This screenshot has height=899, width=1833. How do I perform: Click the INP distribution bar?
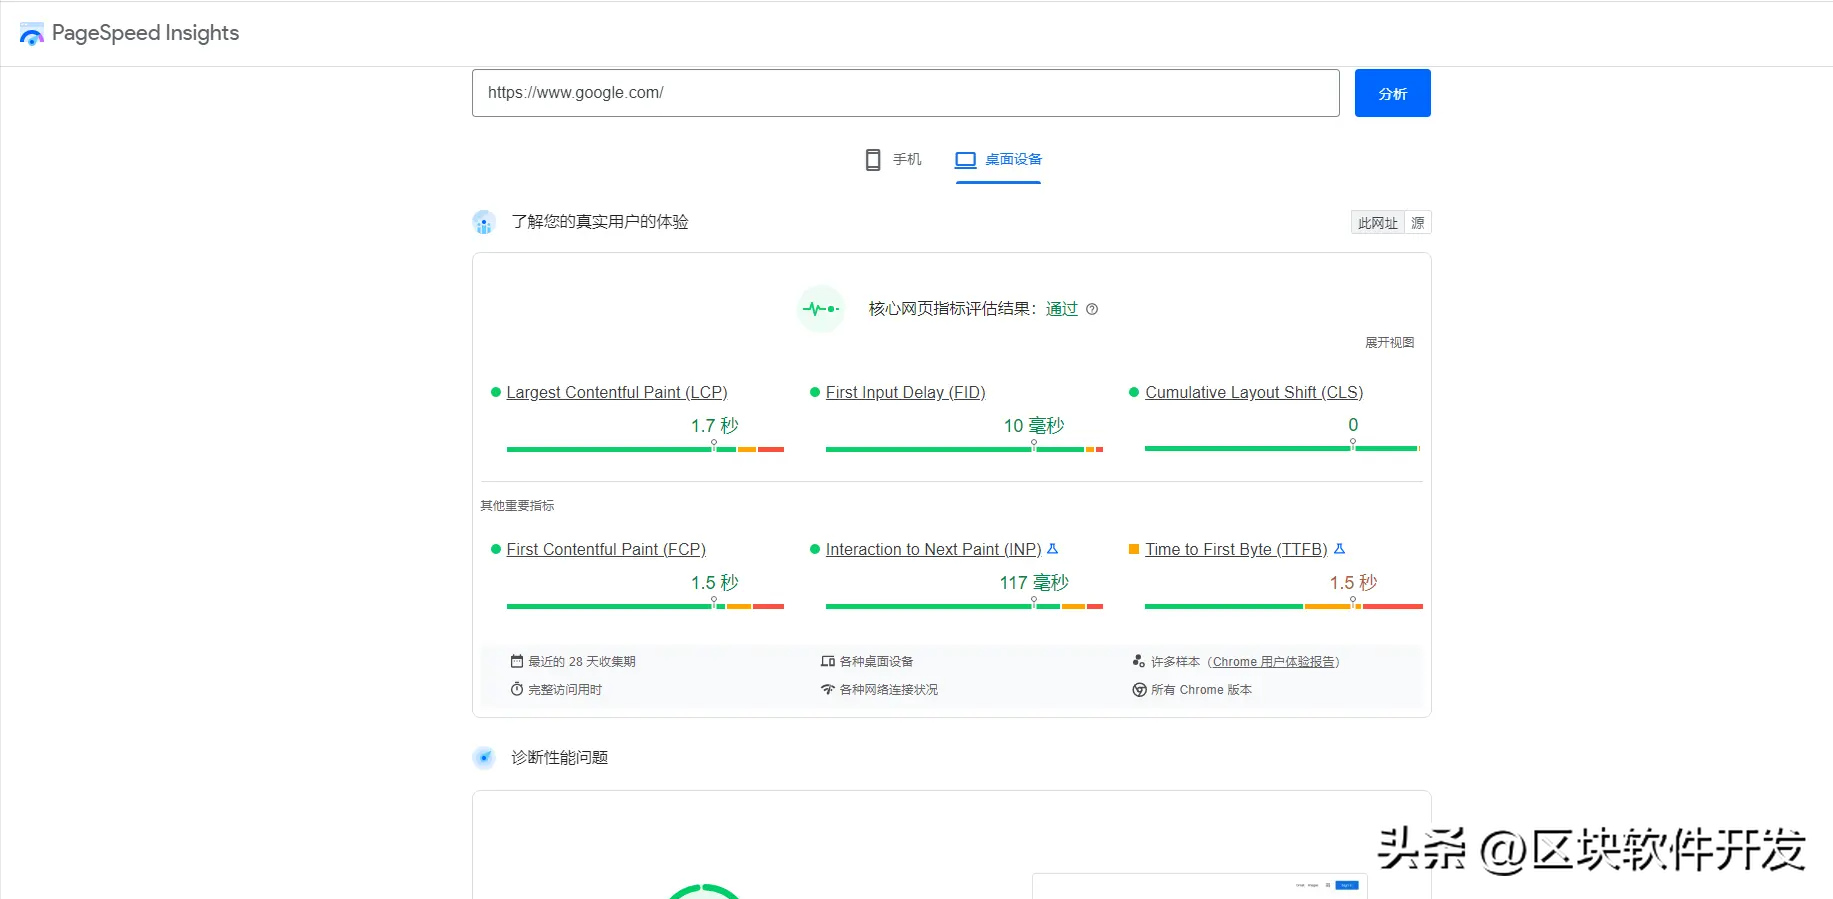(964, 606)
